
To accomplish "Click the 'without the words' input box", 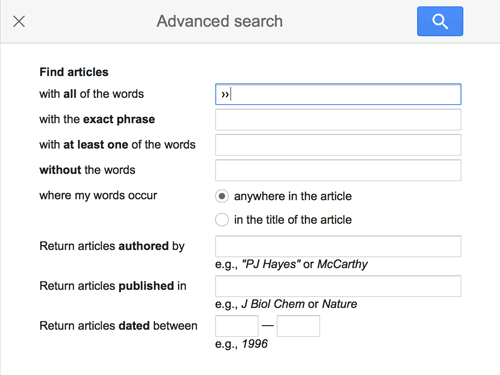I will (x=338, y=170).
